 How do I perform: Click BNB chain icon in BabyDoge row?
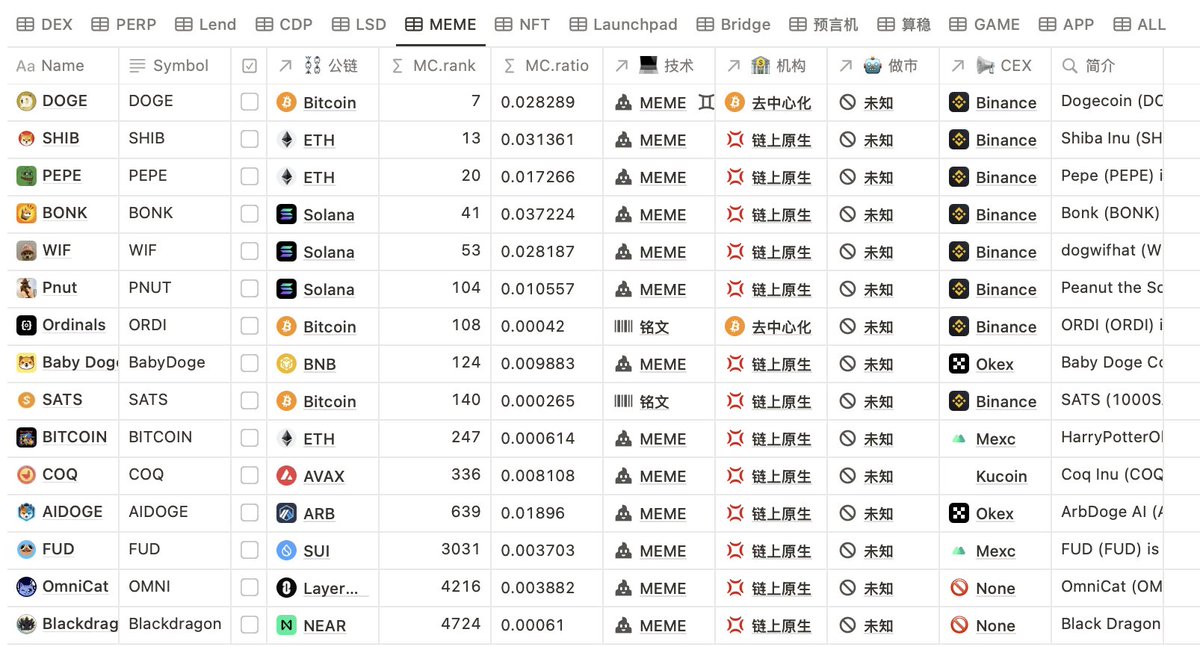pyautogui.click(x=286, y=364)
